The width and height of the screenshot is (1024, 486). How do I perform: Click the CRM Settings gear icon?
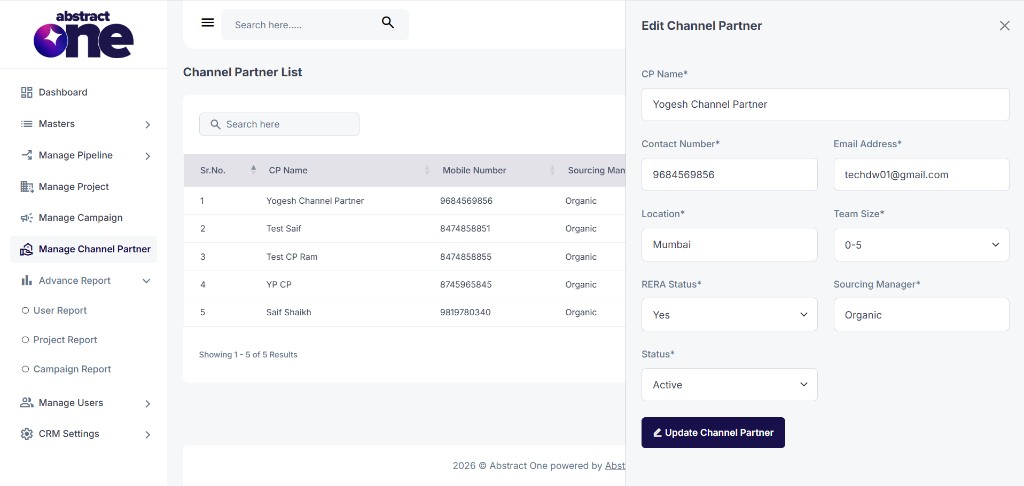point(27,434)
